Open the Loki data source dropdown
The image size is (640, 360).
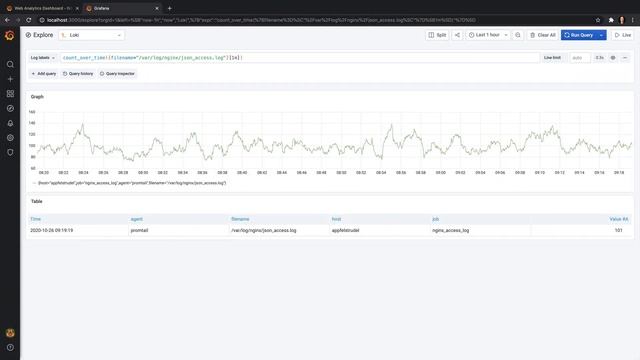(91, 35)
